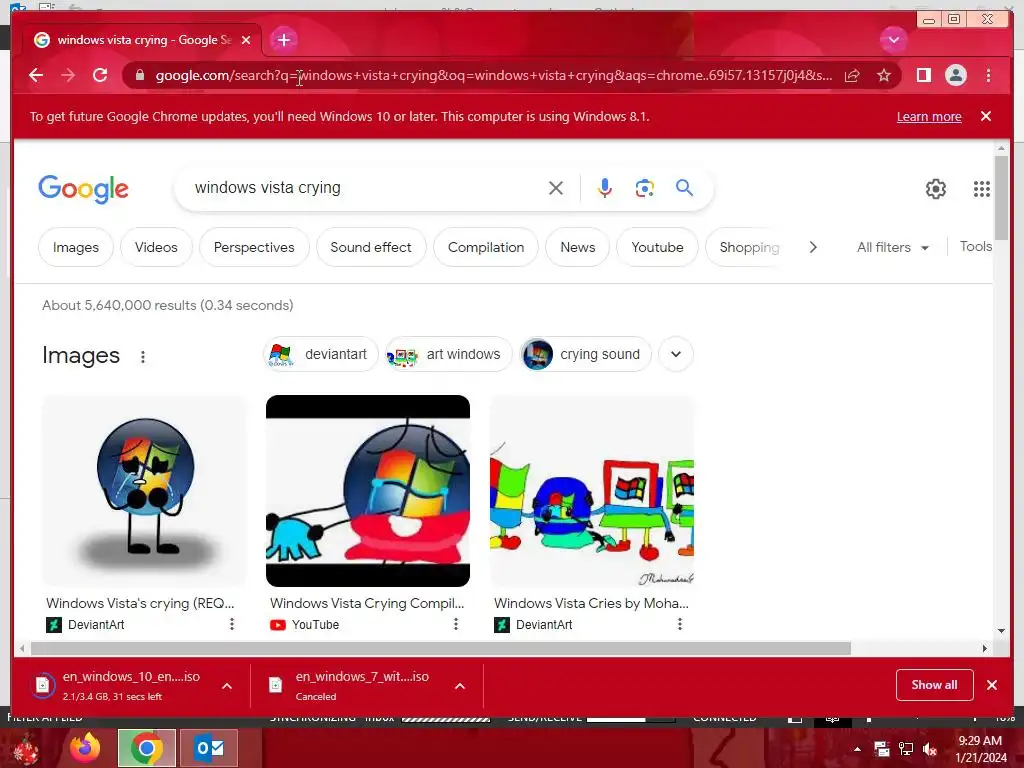The image size is (1024, 768).
Task: Click inside the Google search field
Action: coord(366,188)
